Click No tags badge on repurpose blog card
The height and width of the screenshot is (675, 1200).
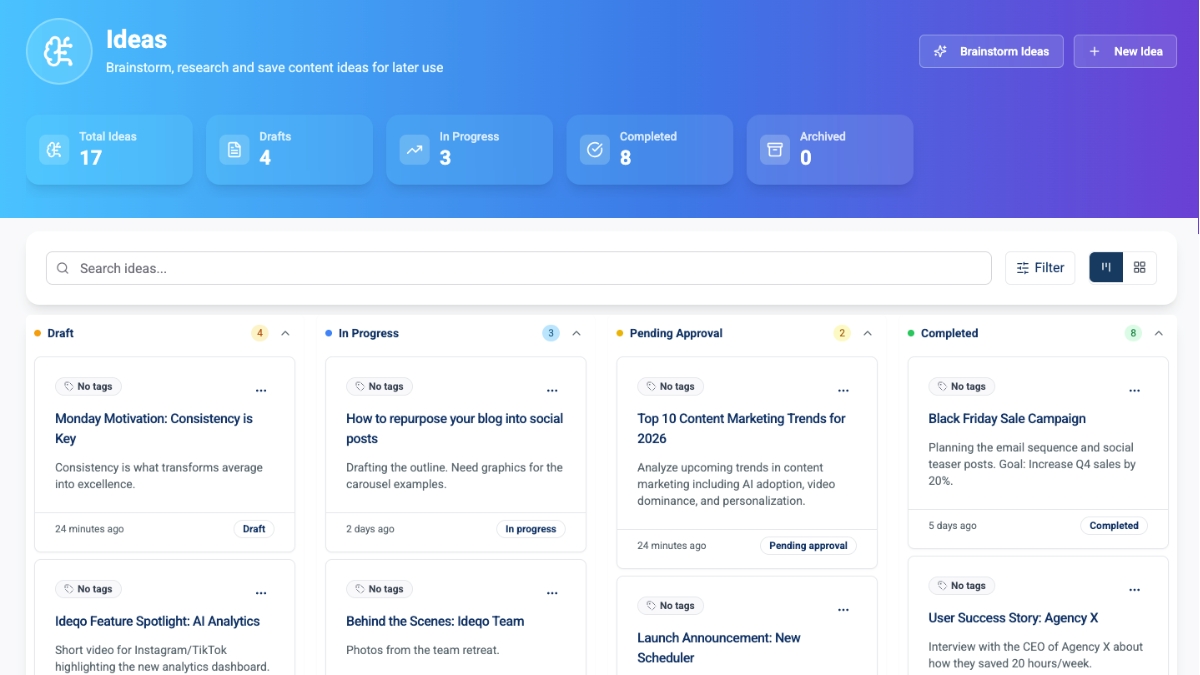(379, 386)
